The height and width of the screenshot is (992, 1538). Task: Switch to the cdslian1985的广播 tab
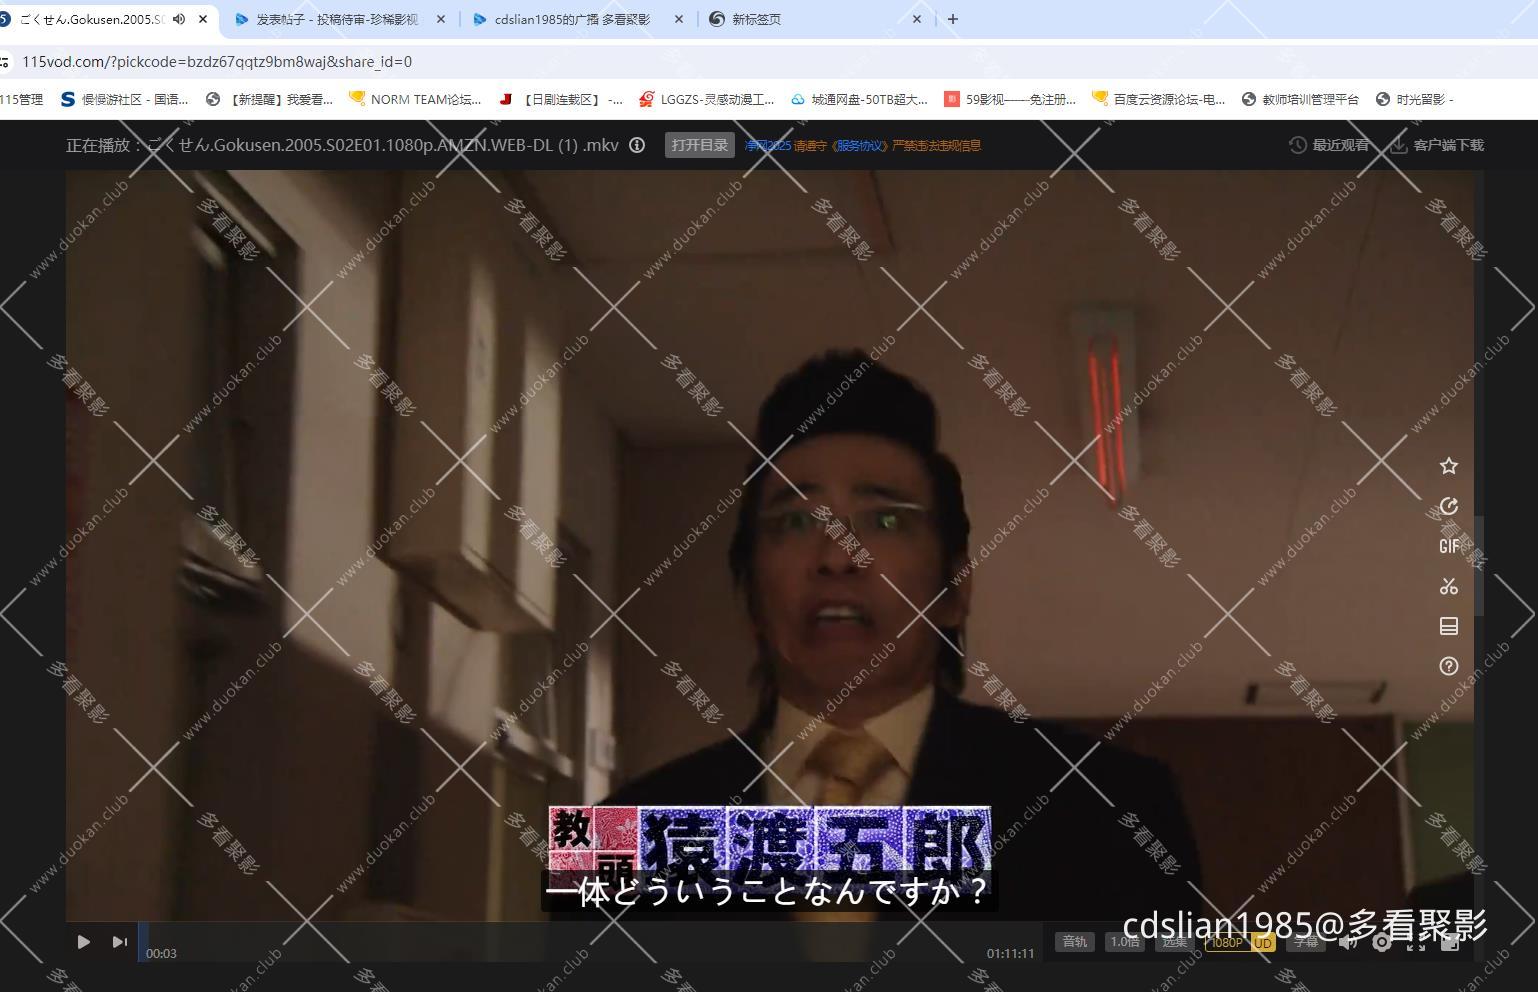(x=570, y=18)
